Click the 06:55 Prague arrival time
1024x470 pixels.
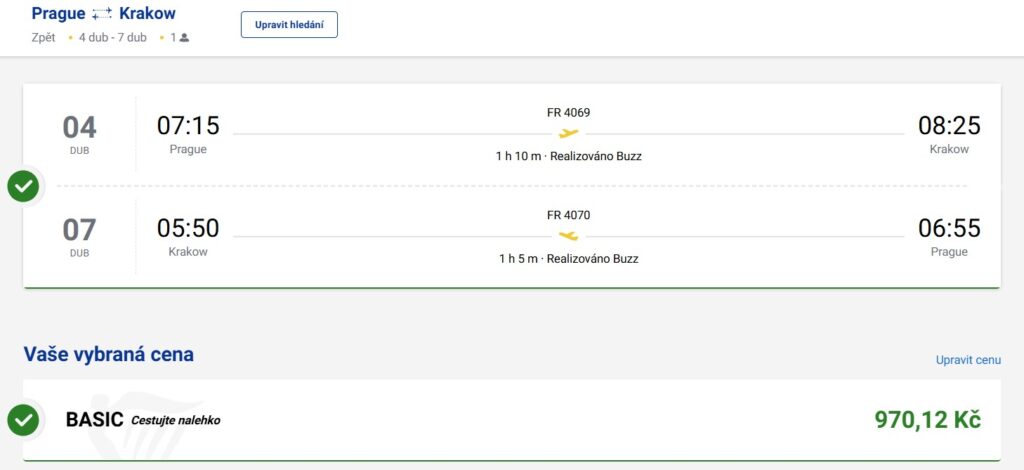(x=949, y=229)
